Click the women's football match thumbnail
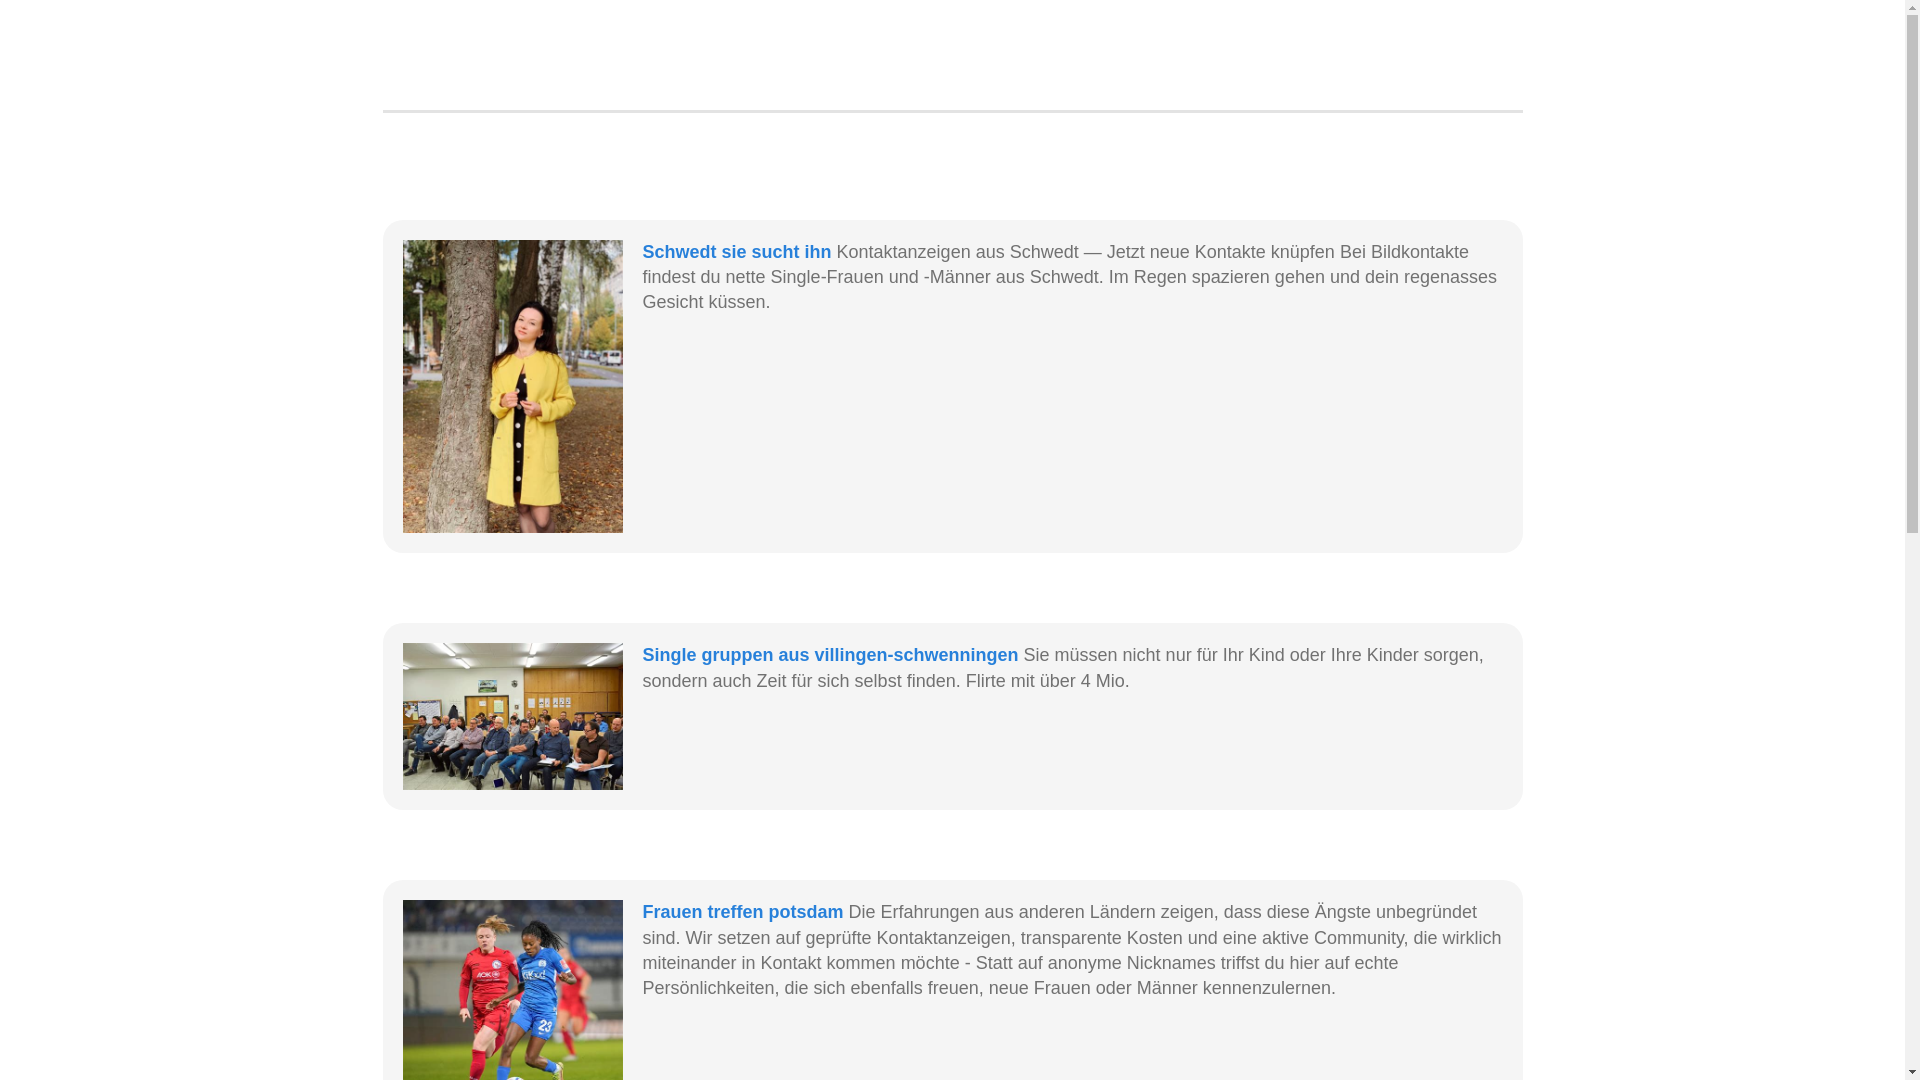1920x1080 pixels. pyautogui.click(x=512, y=990)
